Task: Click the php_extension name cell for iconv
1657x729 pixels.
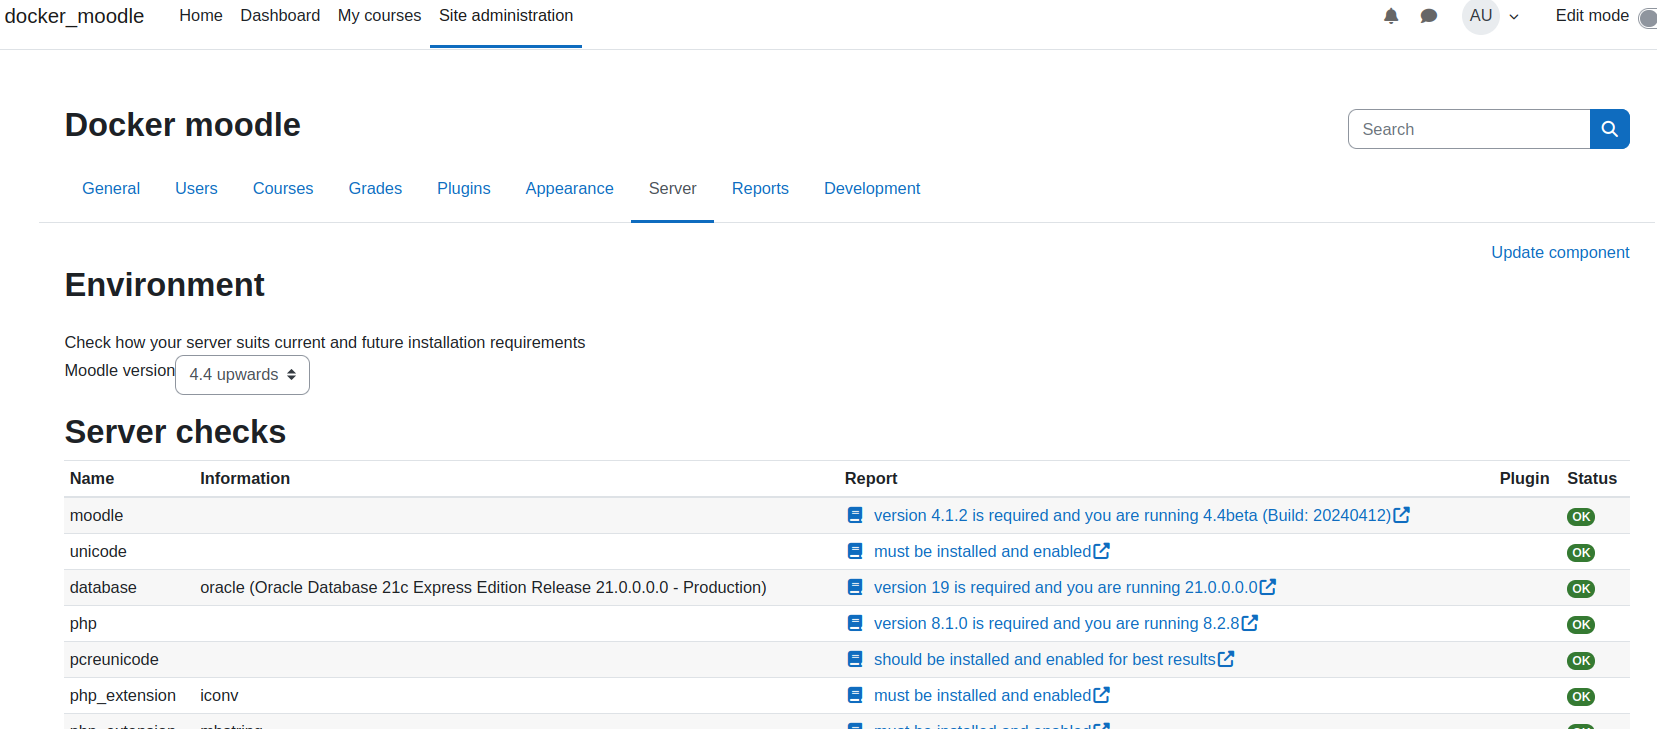Action: pyautogui.click(x=123, y=695)
